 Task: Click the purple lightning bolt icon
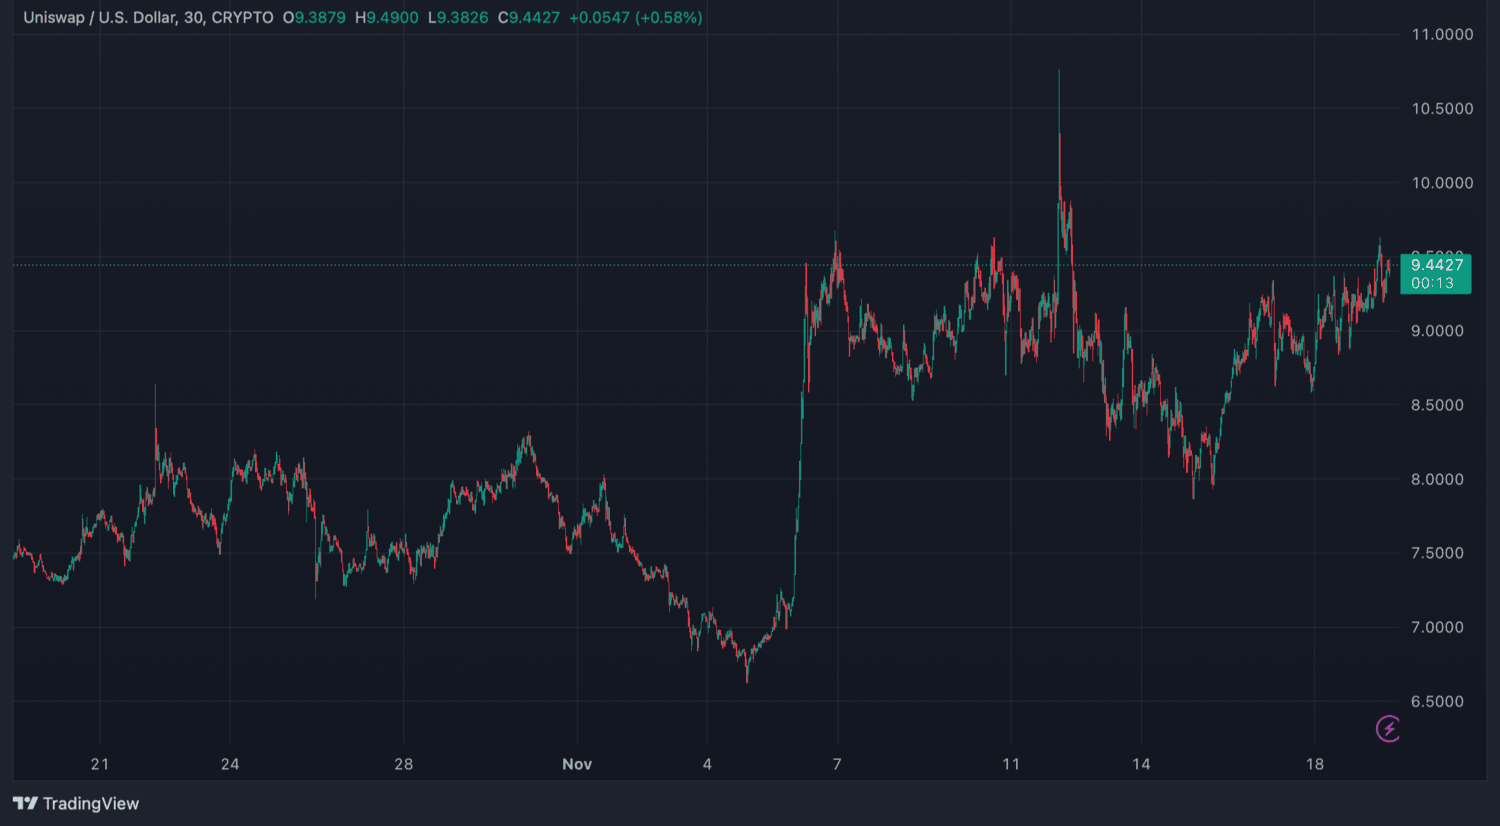click(x=1388, y=729)
